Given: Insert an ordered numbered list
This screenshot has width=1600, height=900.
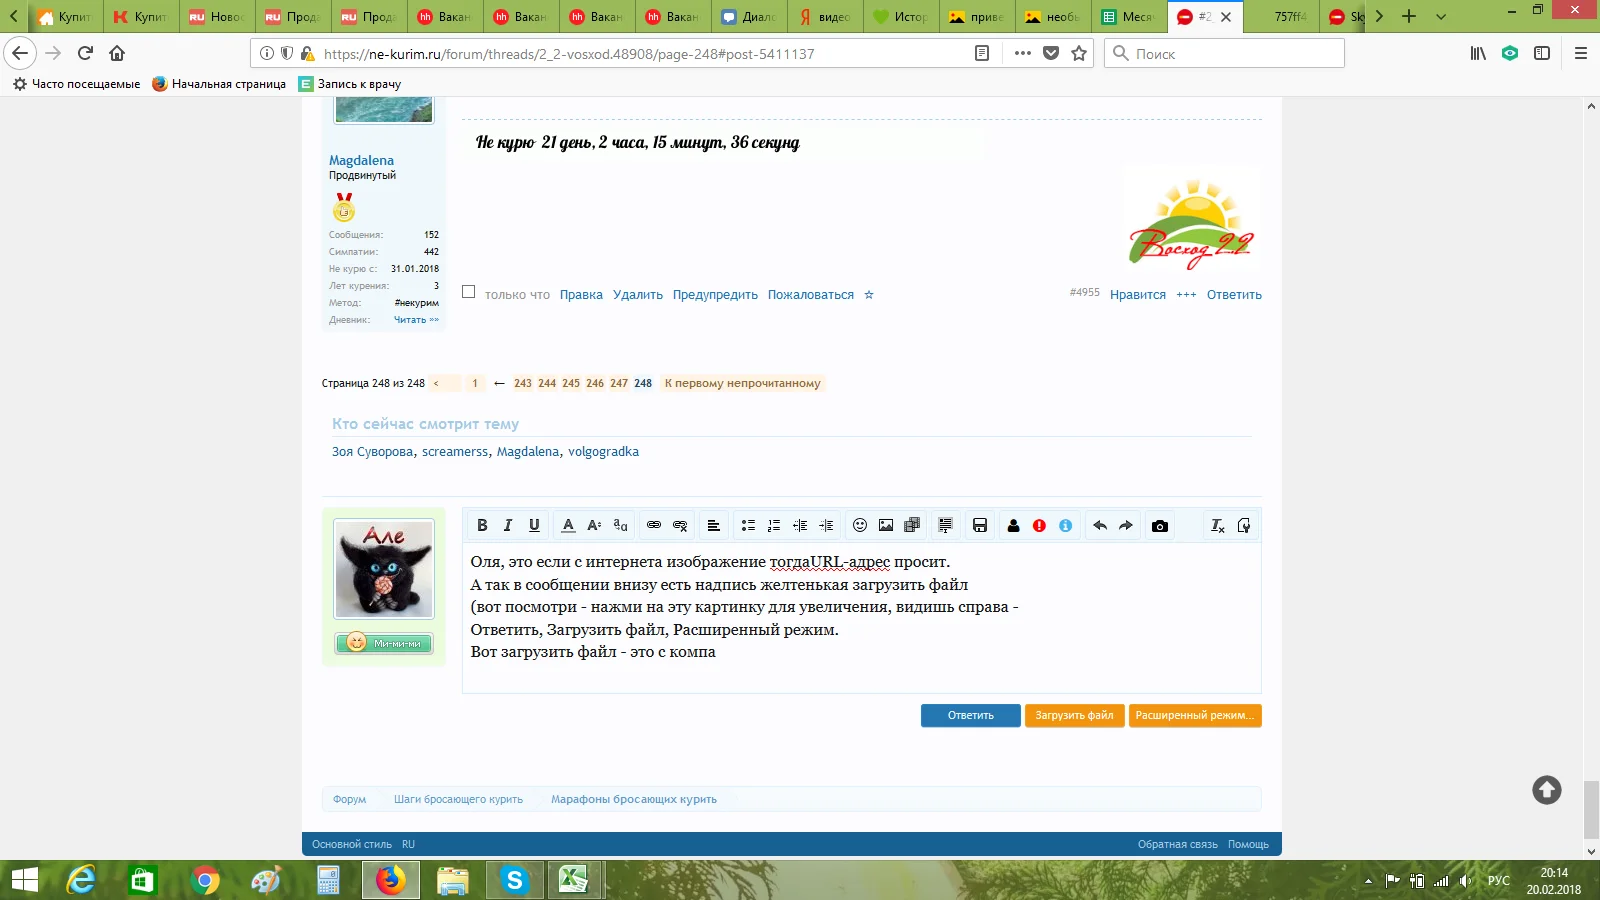Looking at the screenshot, I should coord(774,525).
